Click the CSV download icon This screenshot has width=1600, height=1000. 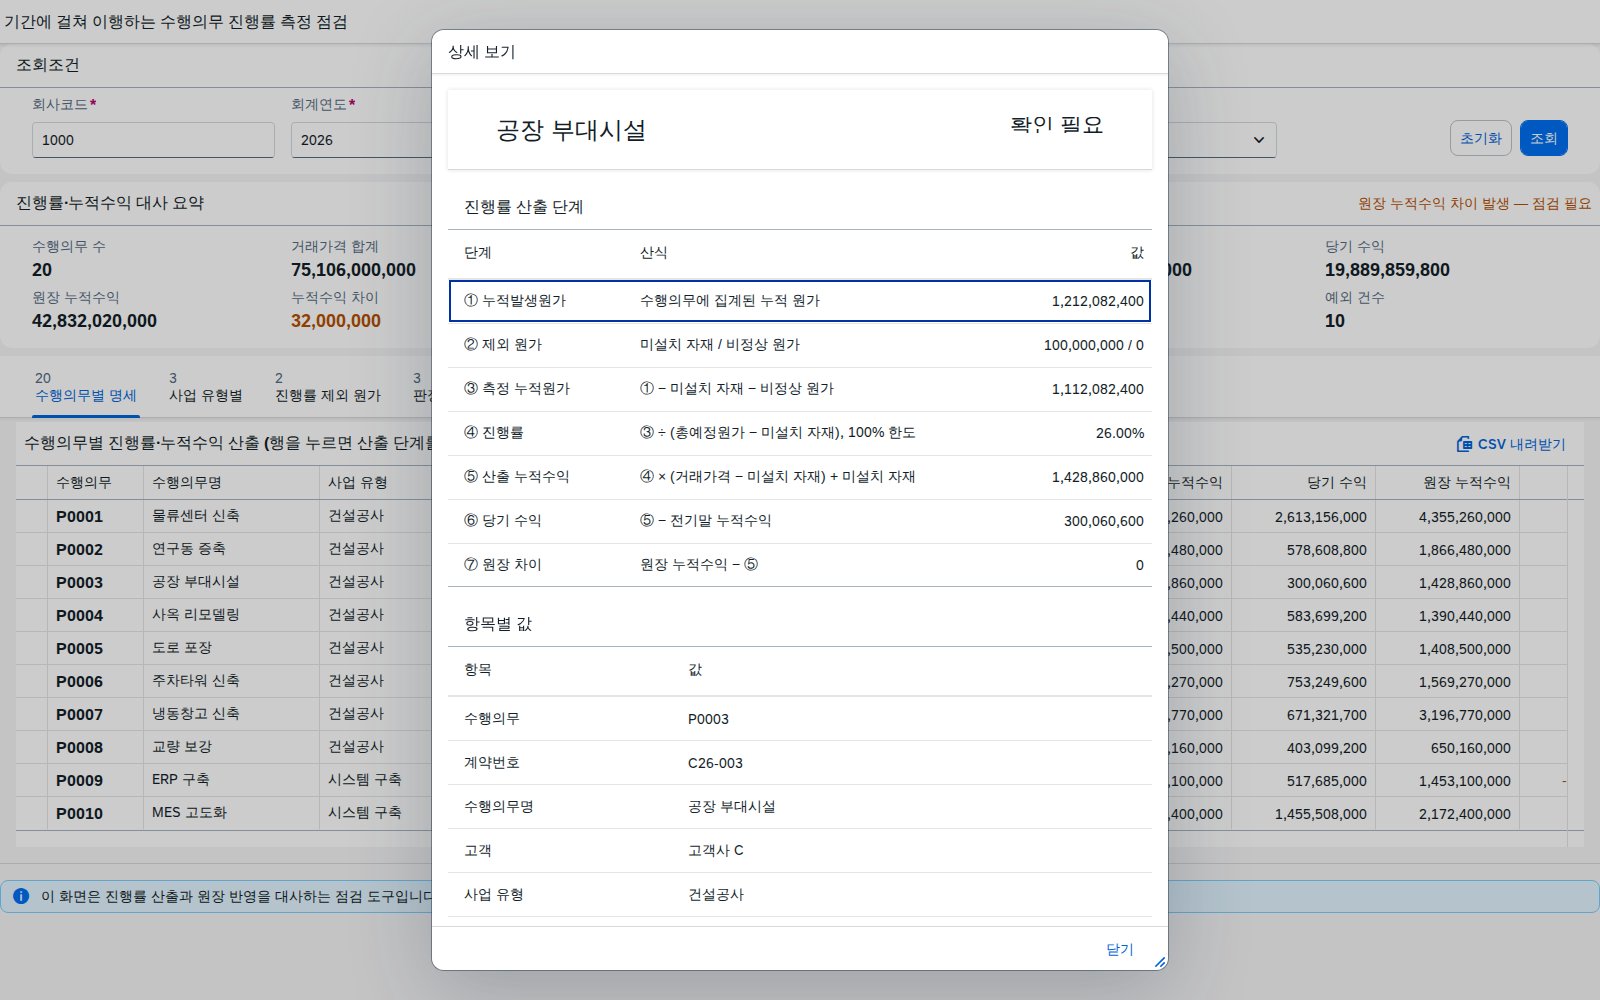coord(1464,444)
